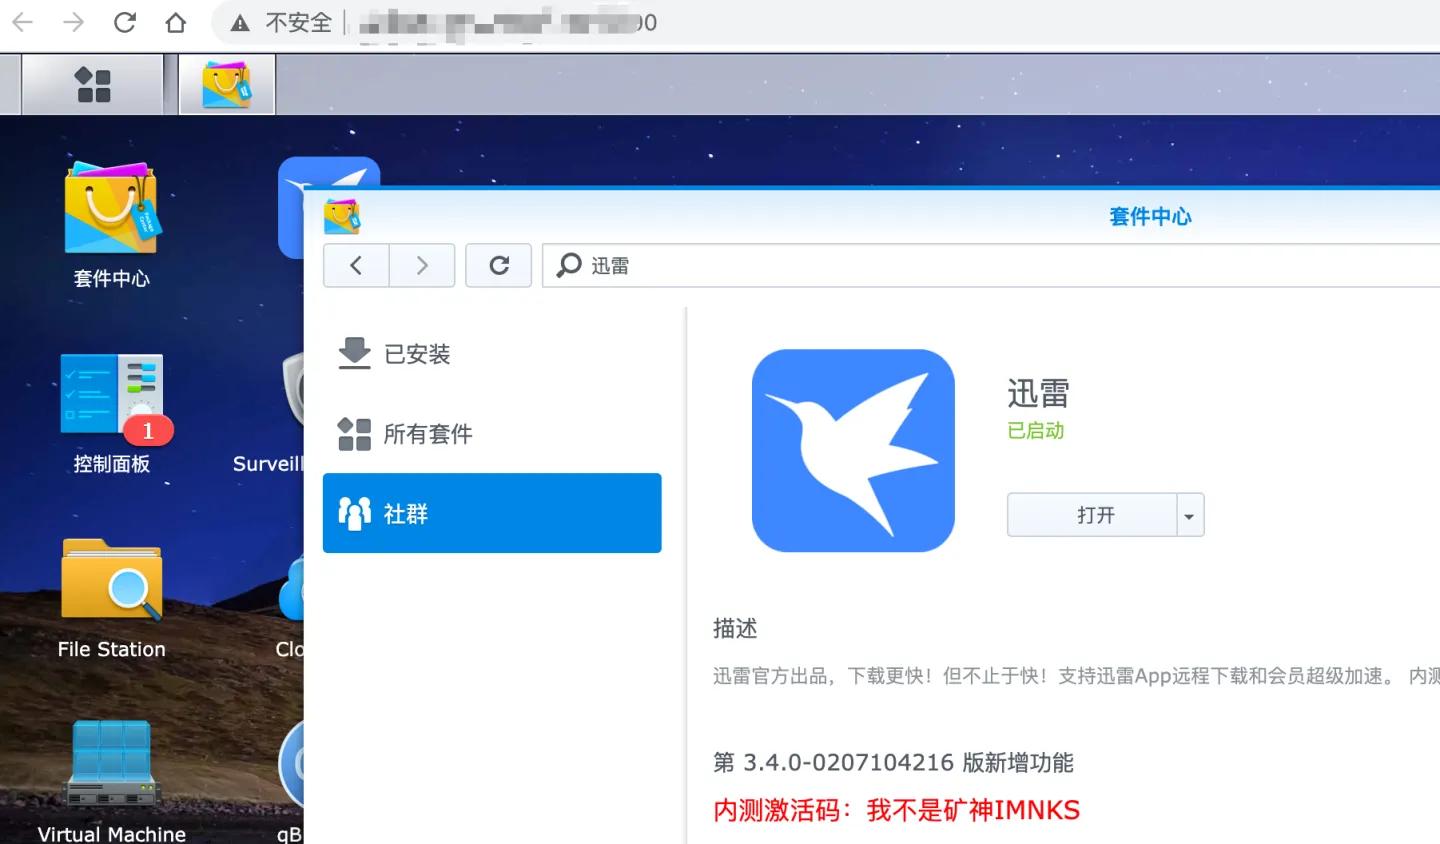Expand the dropdown arrow beside 打开

click(1190, 515)
